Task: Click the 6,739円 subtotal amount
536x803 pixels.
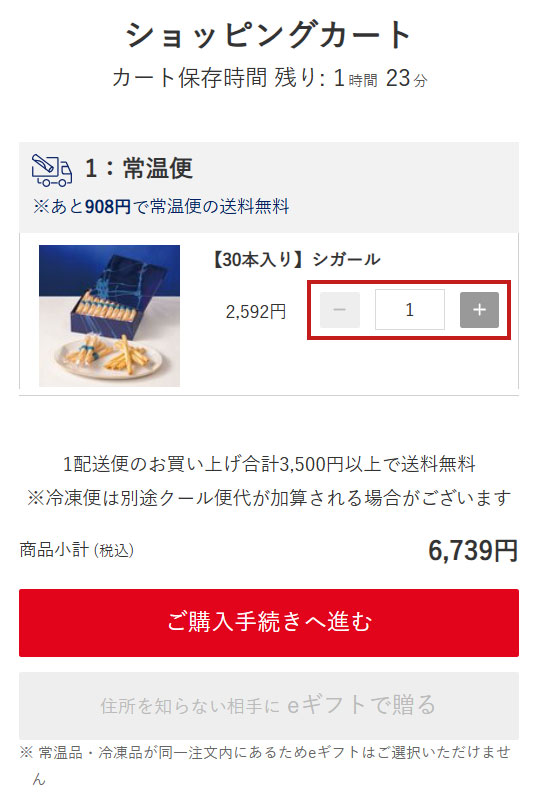Action: 473,551
